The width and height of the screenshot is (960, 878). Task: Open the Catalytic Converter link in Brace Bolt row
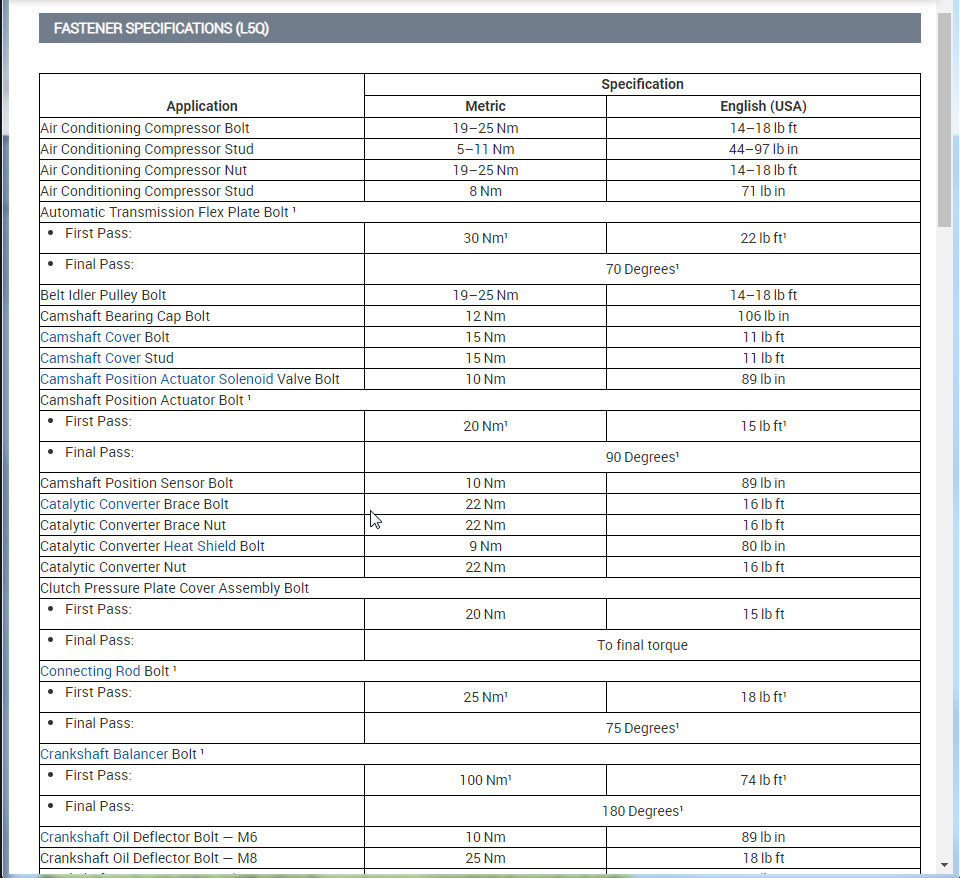[x=100, y=504]
